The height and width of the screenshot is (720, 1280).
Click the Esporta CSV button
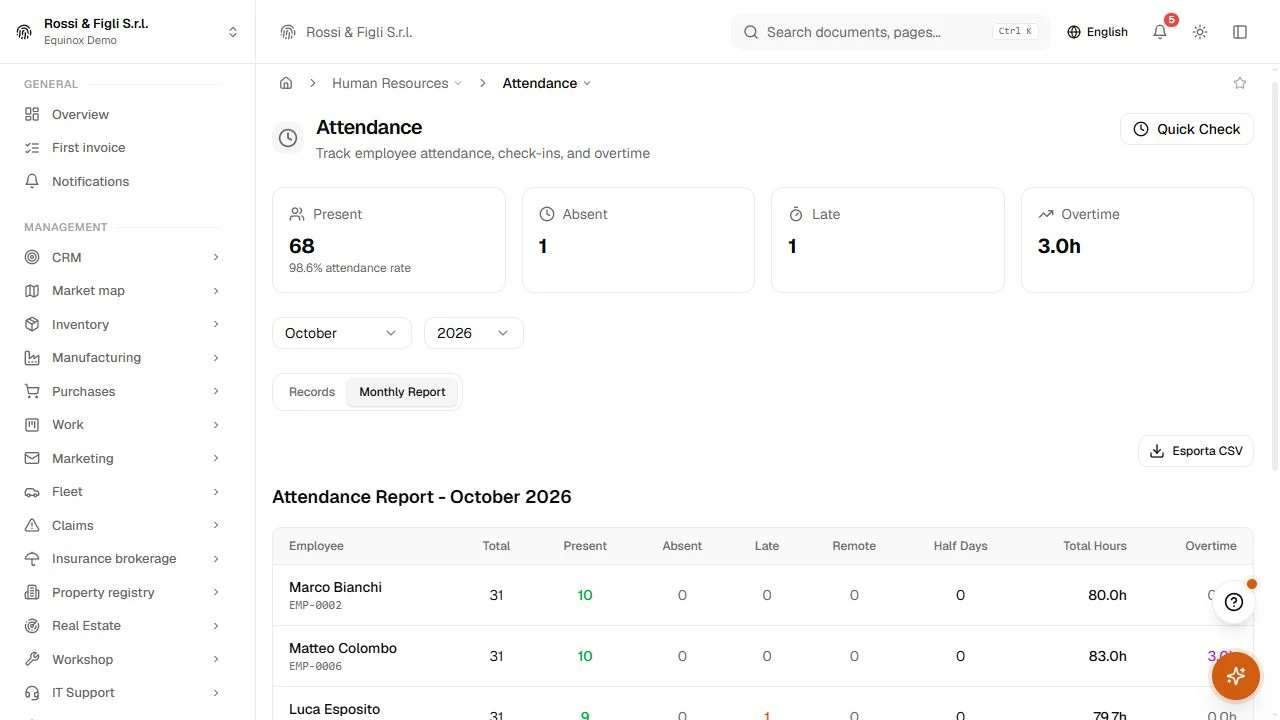click(1196, 451)
